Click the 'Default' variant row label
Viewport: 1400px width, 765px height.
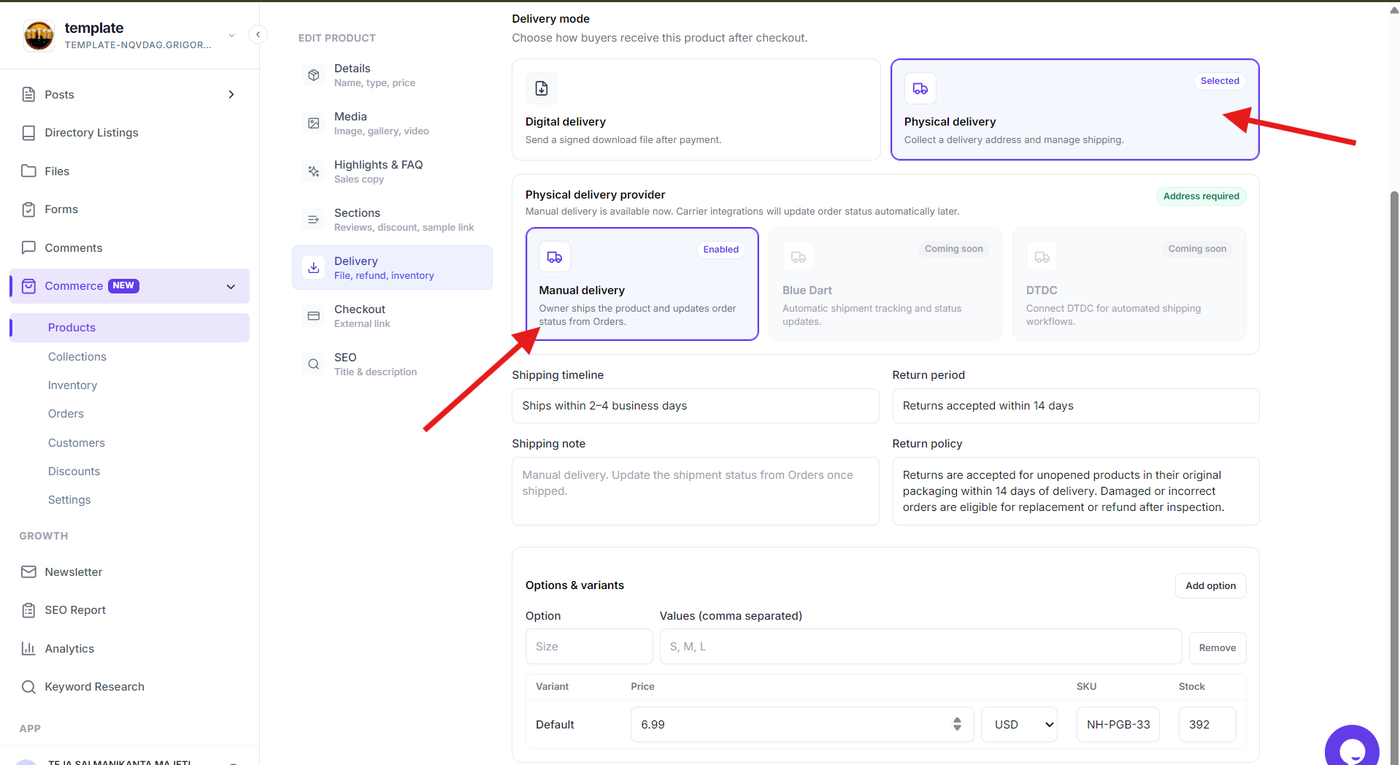555,724
